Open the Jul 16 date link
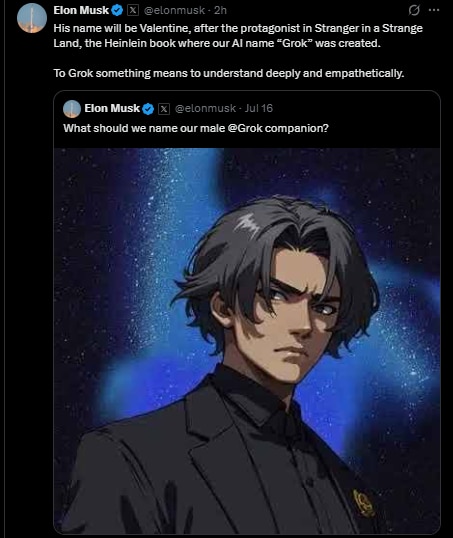 (259, 108)
